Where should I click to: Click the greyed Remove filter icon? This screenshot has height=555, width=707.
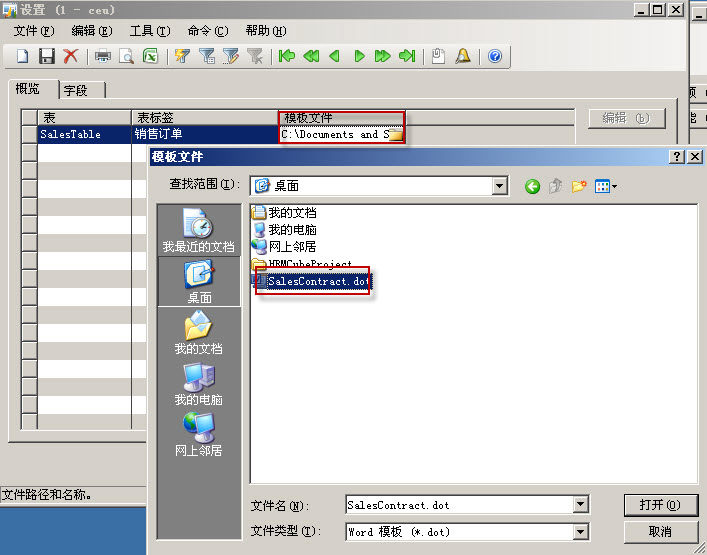click(255, 56)
